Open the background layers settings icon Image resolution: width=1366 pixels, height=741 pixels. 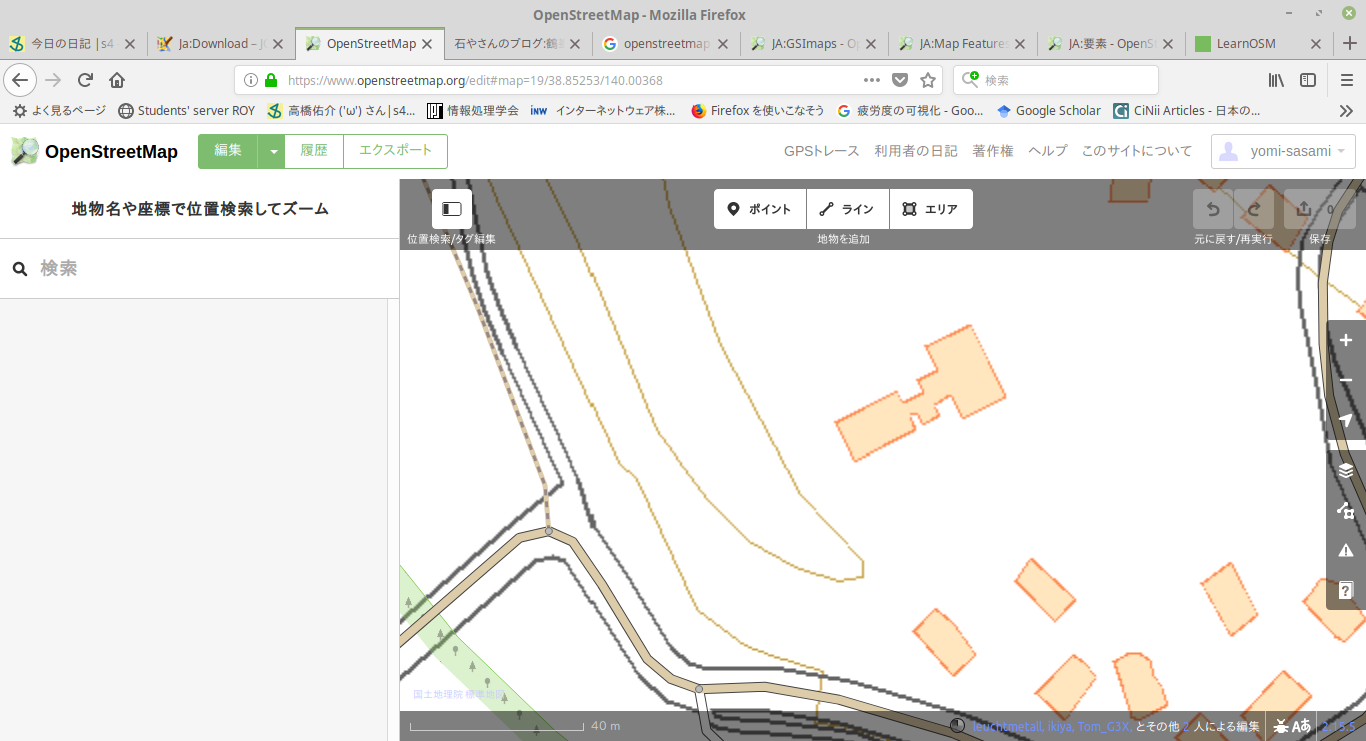click(1345, 470)
